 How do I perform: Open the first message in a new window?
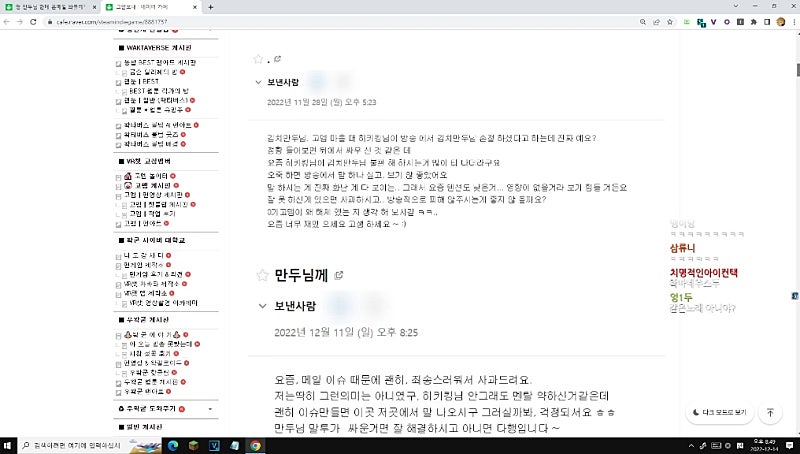point(278,59)
